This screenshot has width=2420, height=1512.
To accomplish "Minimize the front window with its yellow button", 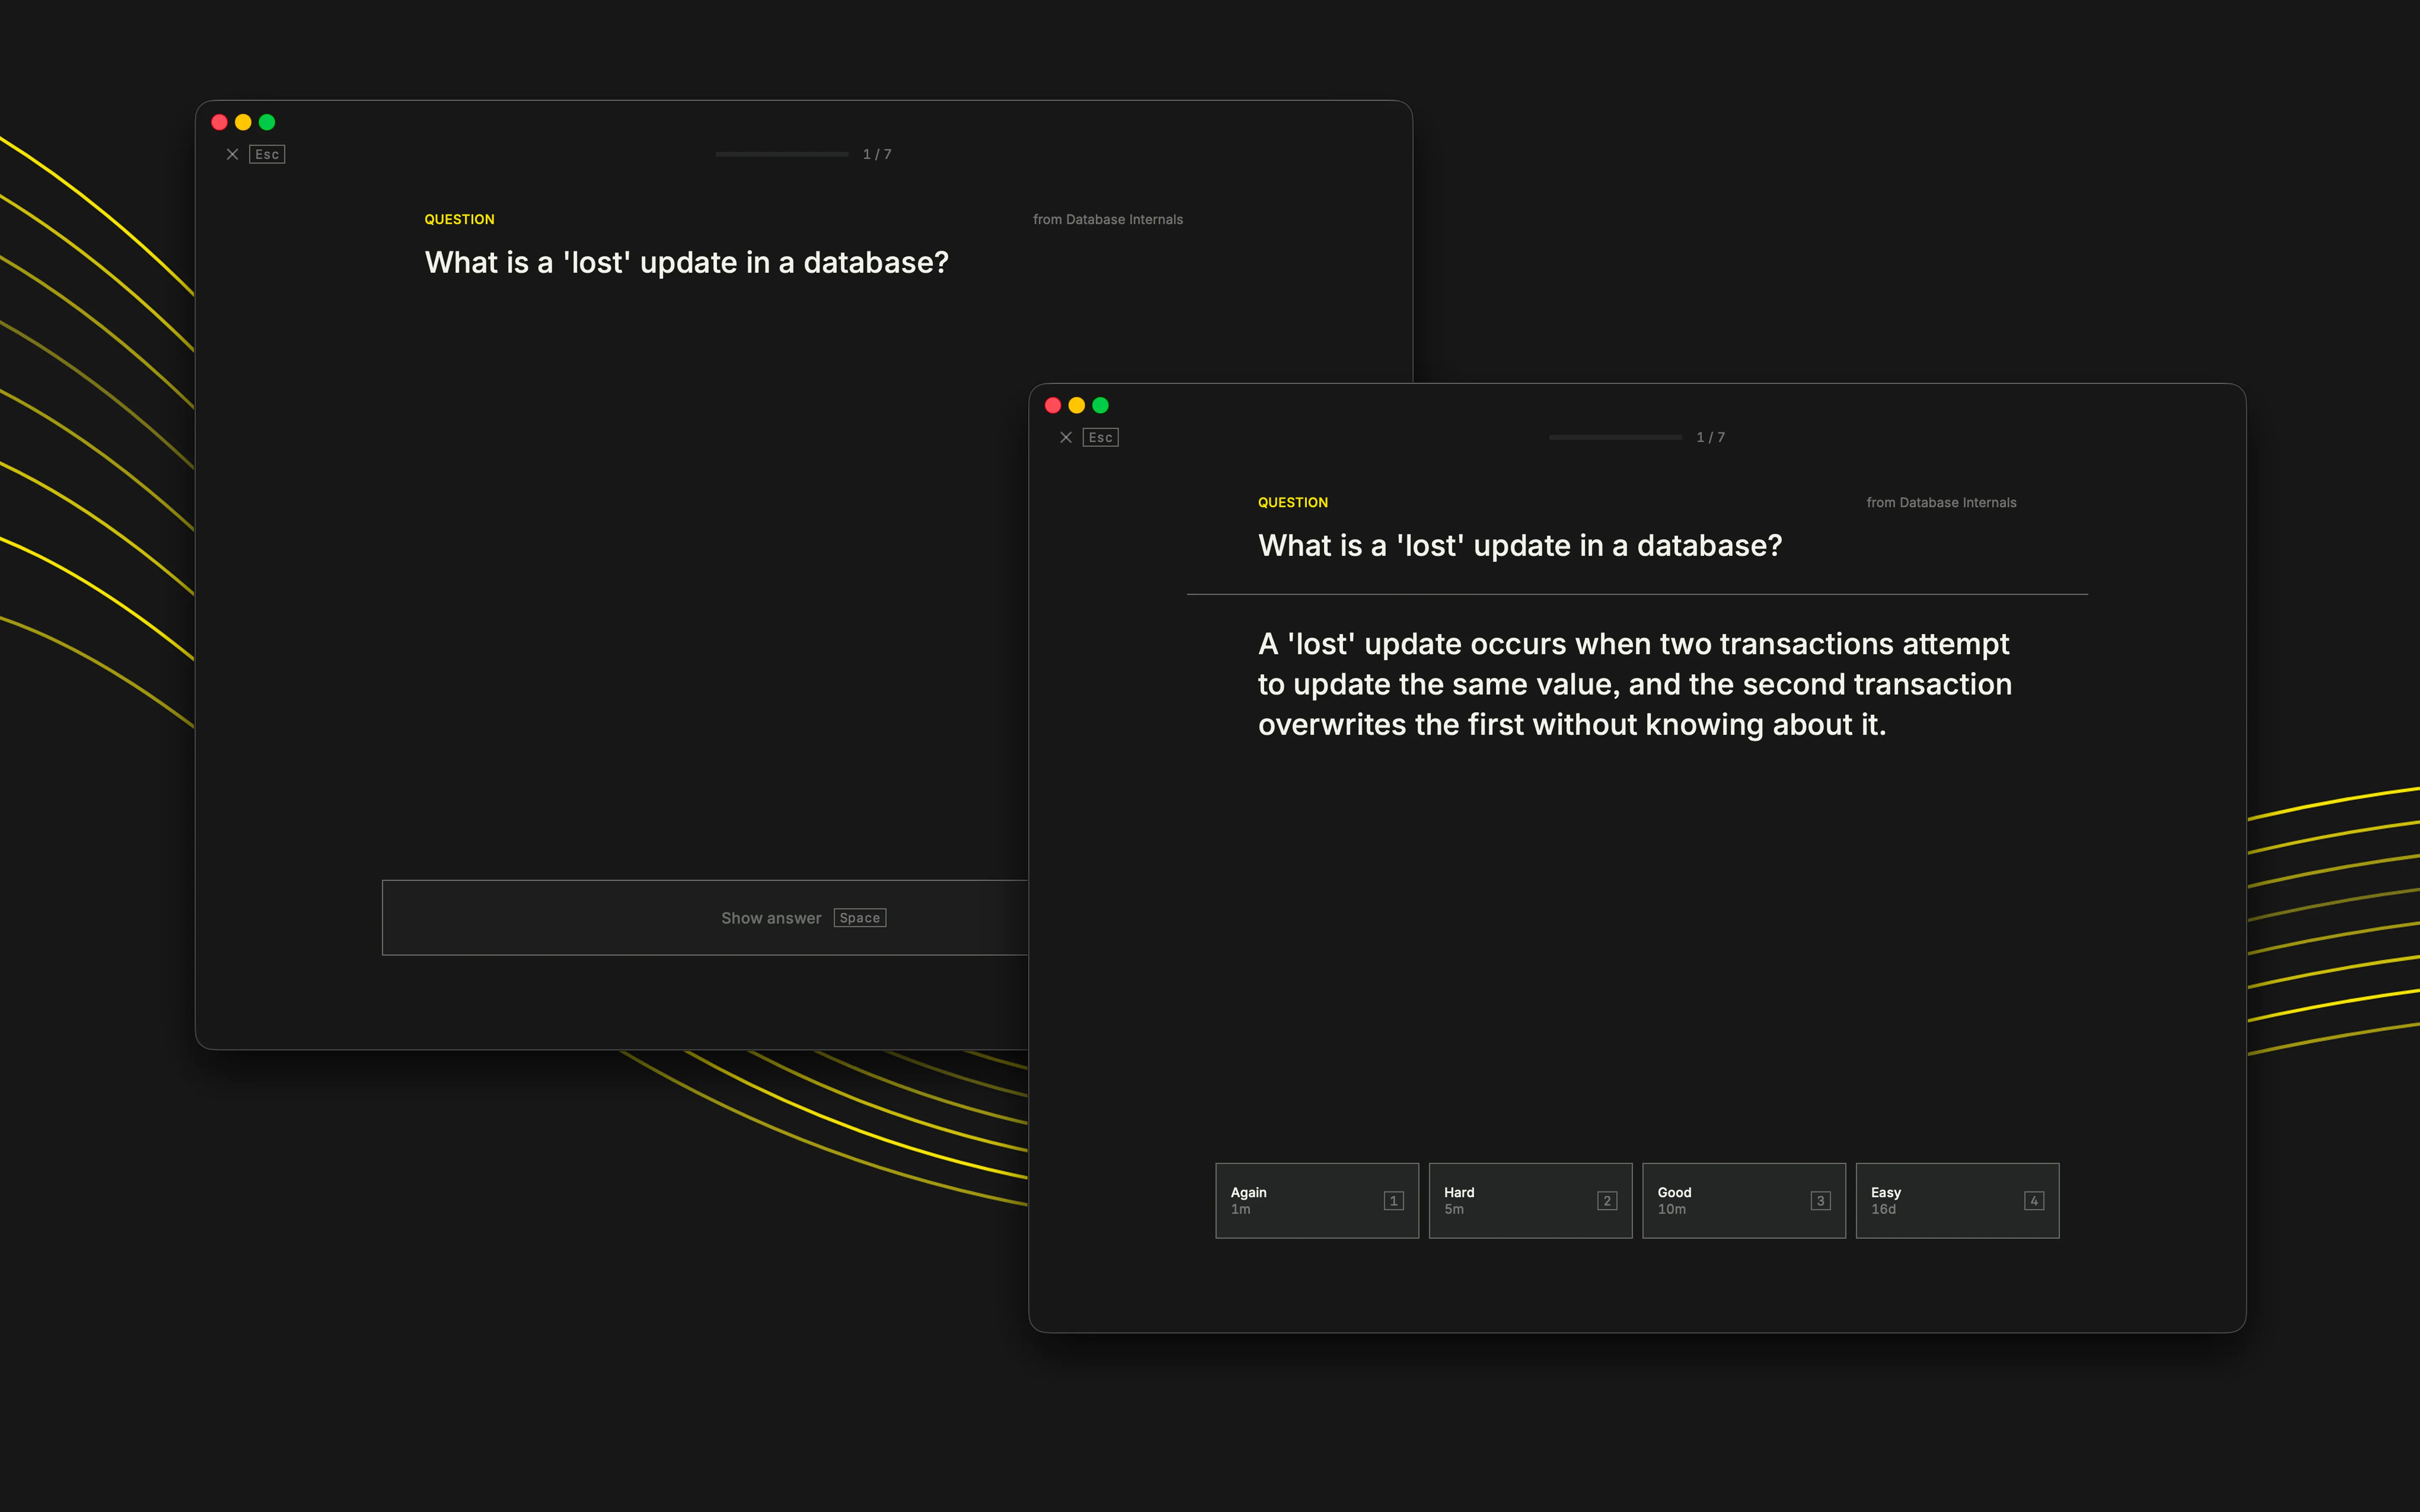I will click(1077, 405).
